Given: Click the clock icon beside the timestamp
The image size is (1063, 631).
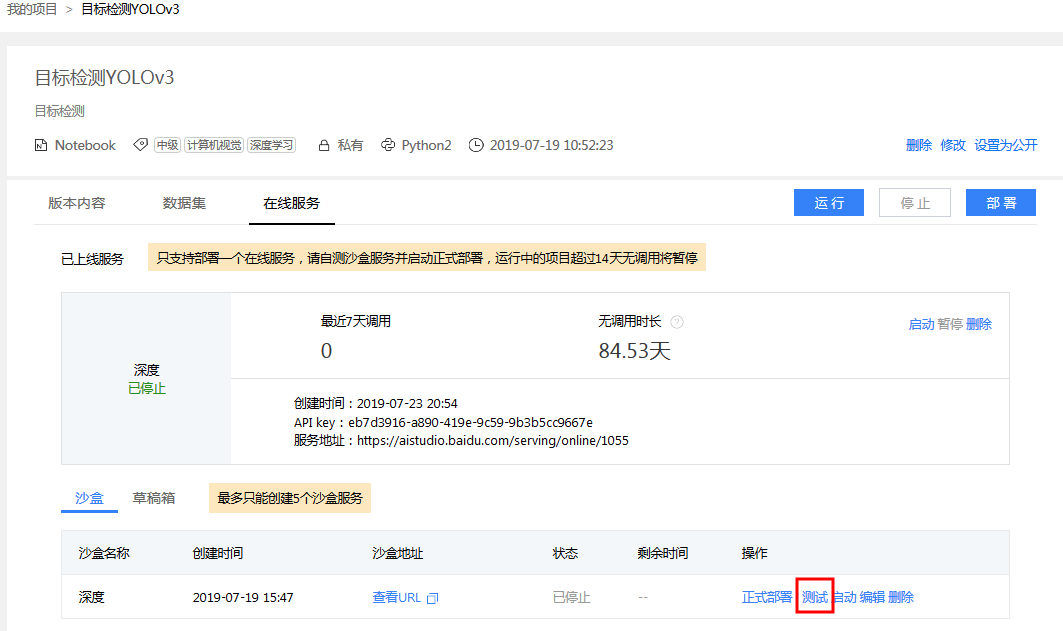Looking at the screenshot, I should coord(476,145).
